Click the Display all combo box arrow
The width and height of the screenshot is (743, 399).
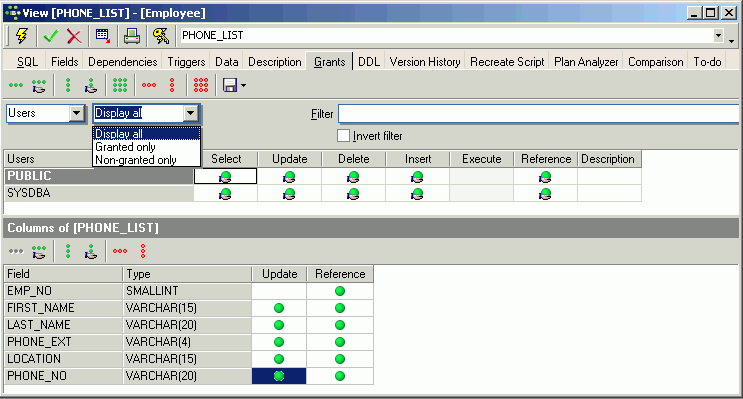190,113
